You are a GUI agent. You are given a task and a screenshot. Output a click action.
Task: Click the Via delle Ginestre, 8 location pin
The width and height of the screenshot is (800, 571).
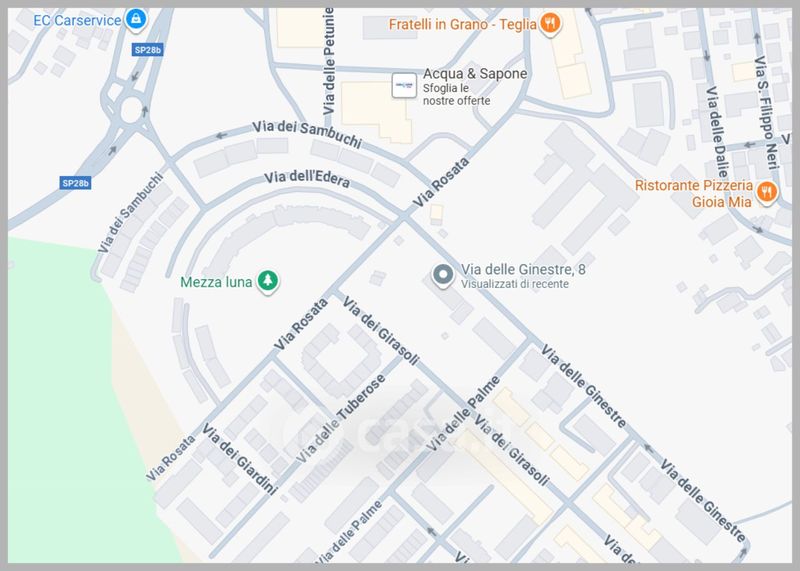(x=443, y=276)
